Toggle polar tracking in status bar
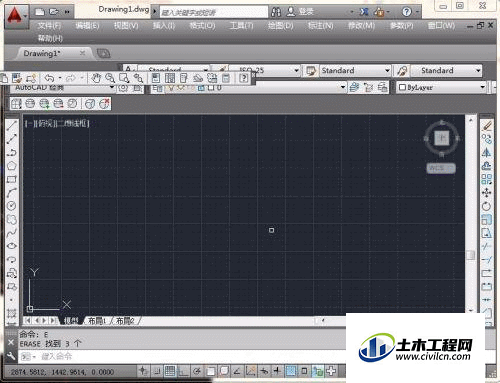Image resolution: width=500 pixels, height=383 pixels. click(x=197, y=371)
